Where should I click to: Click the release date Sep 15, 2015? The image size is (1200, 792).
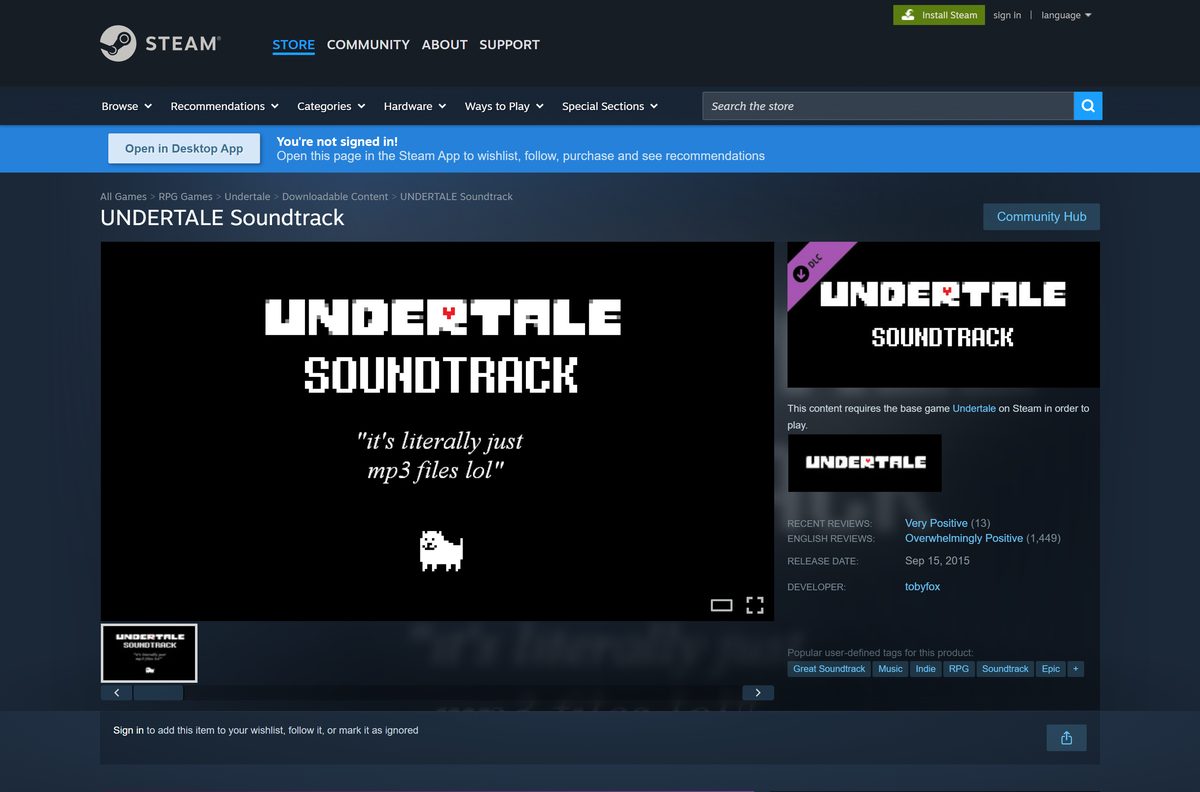pos(937,561)
